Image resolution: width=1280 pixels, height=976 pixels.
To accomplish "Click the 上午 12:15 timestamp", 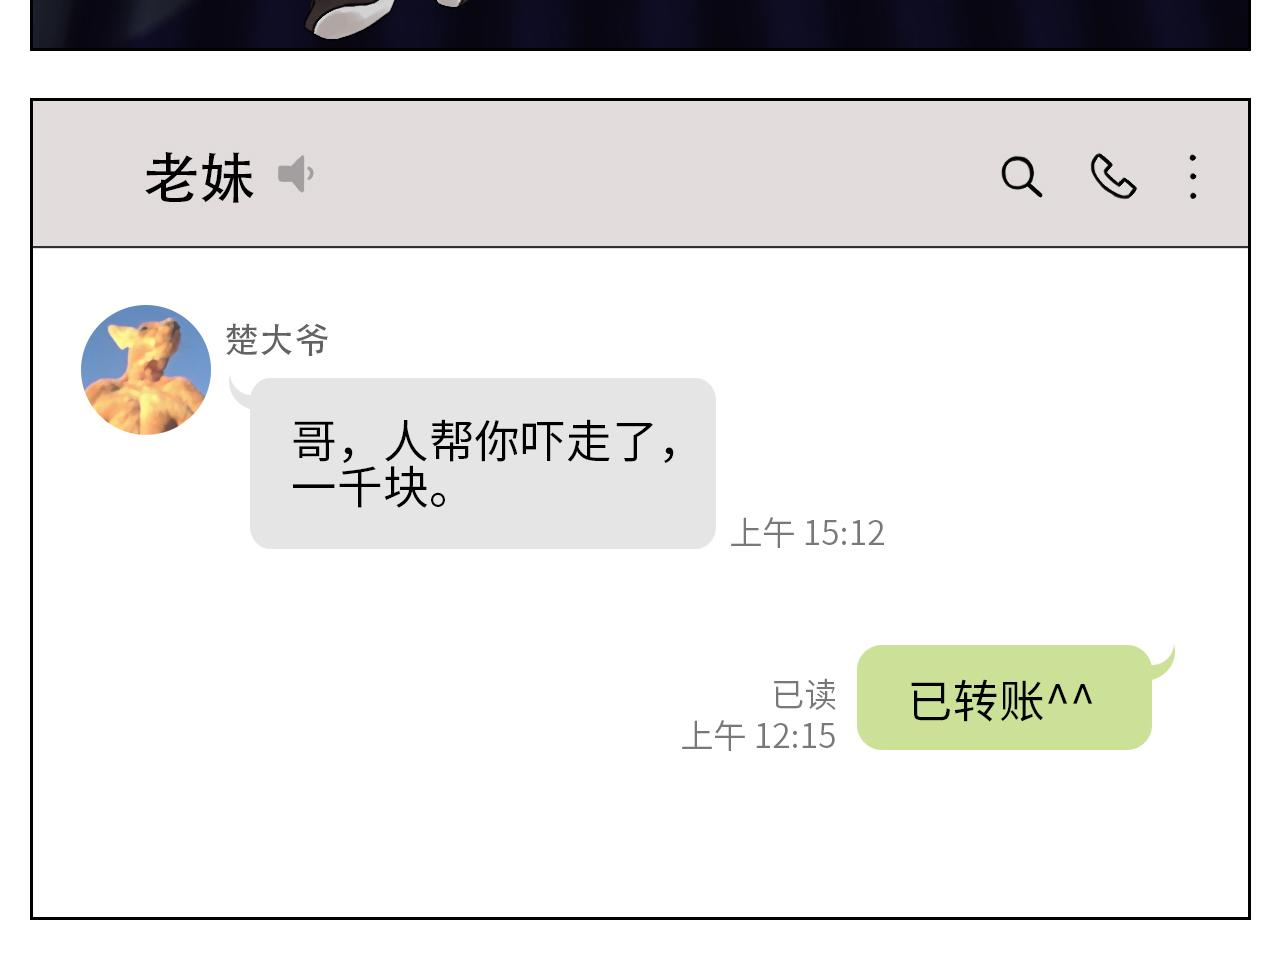I will 758,736.
